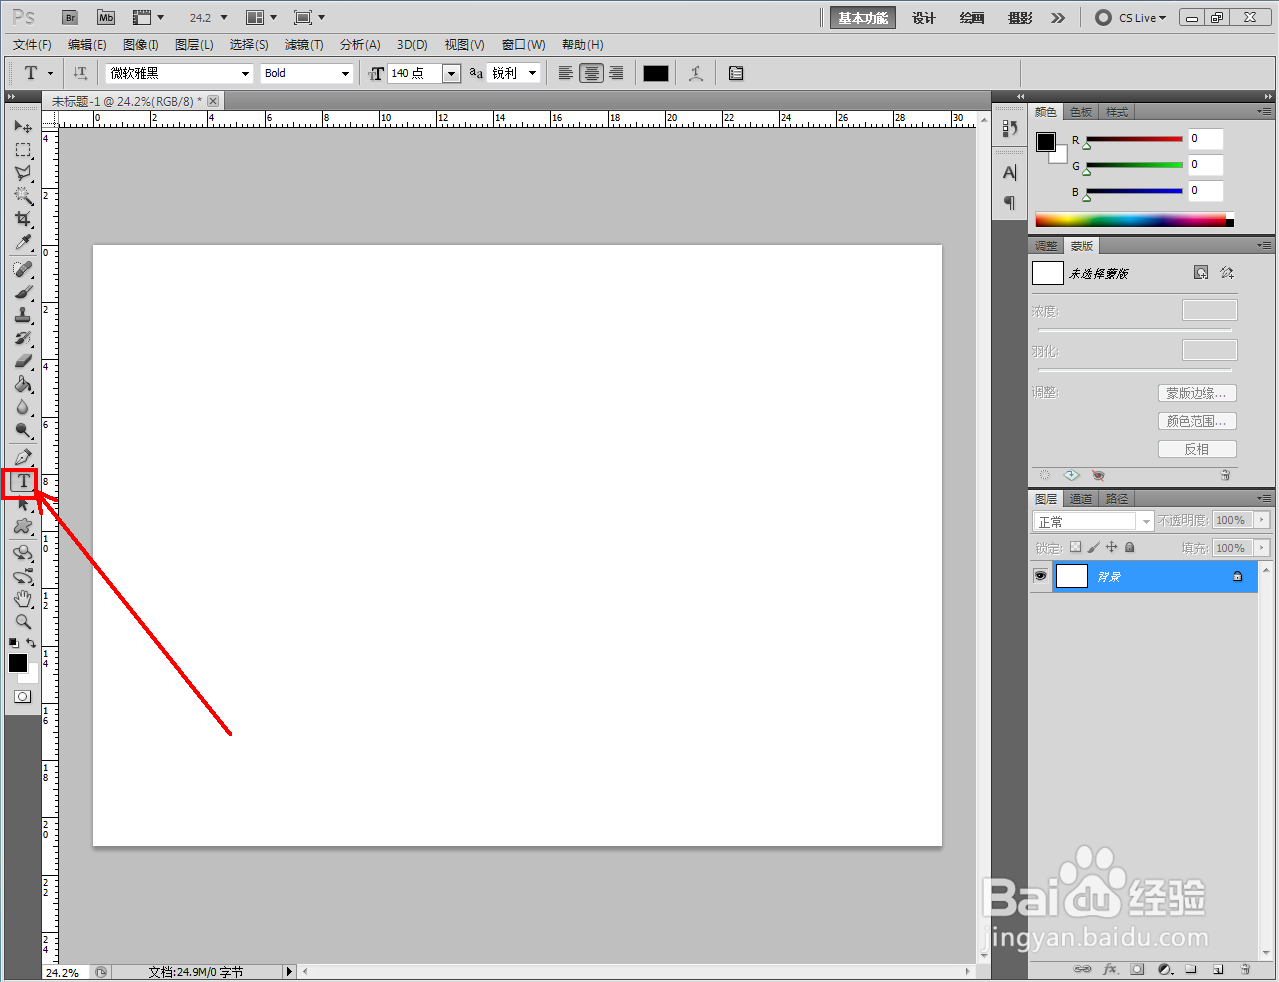1279x982 pixels.
Task: Open the 140 点 font size dropdown
Action: 451,73
